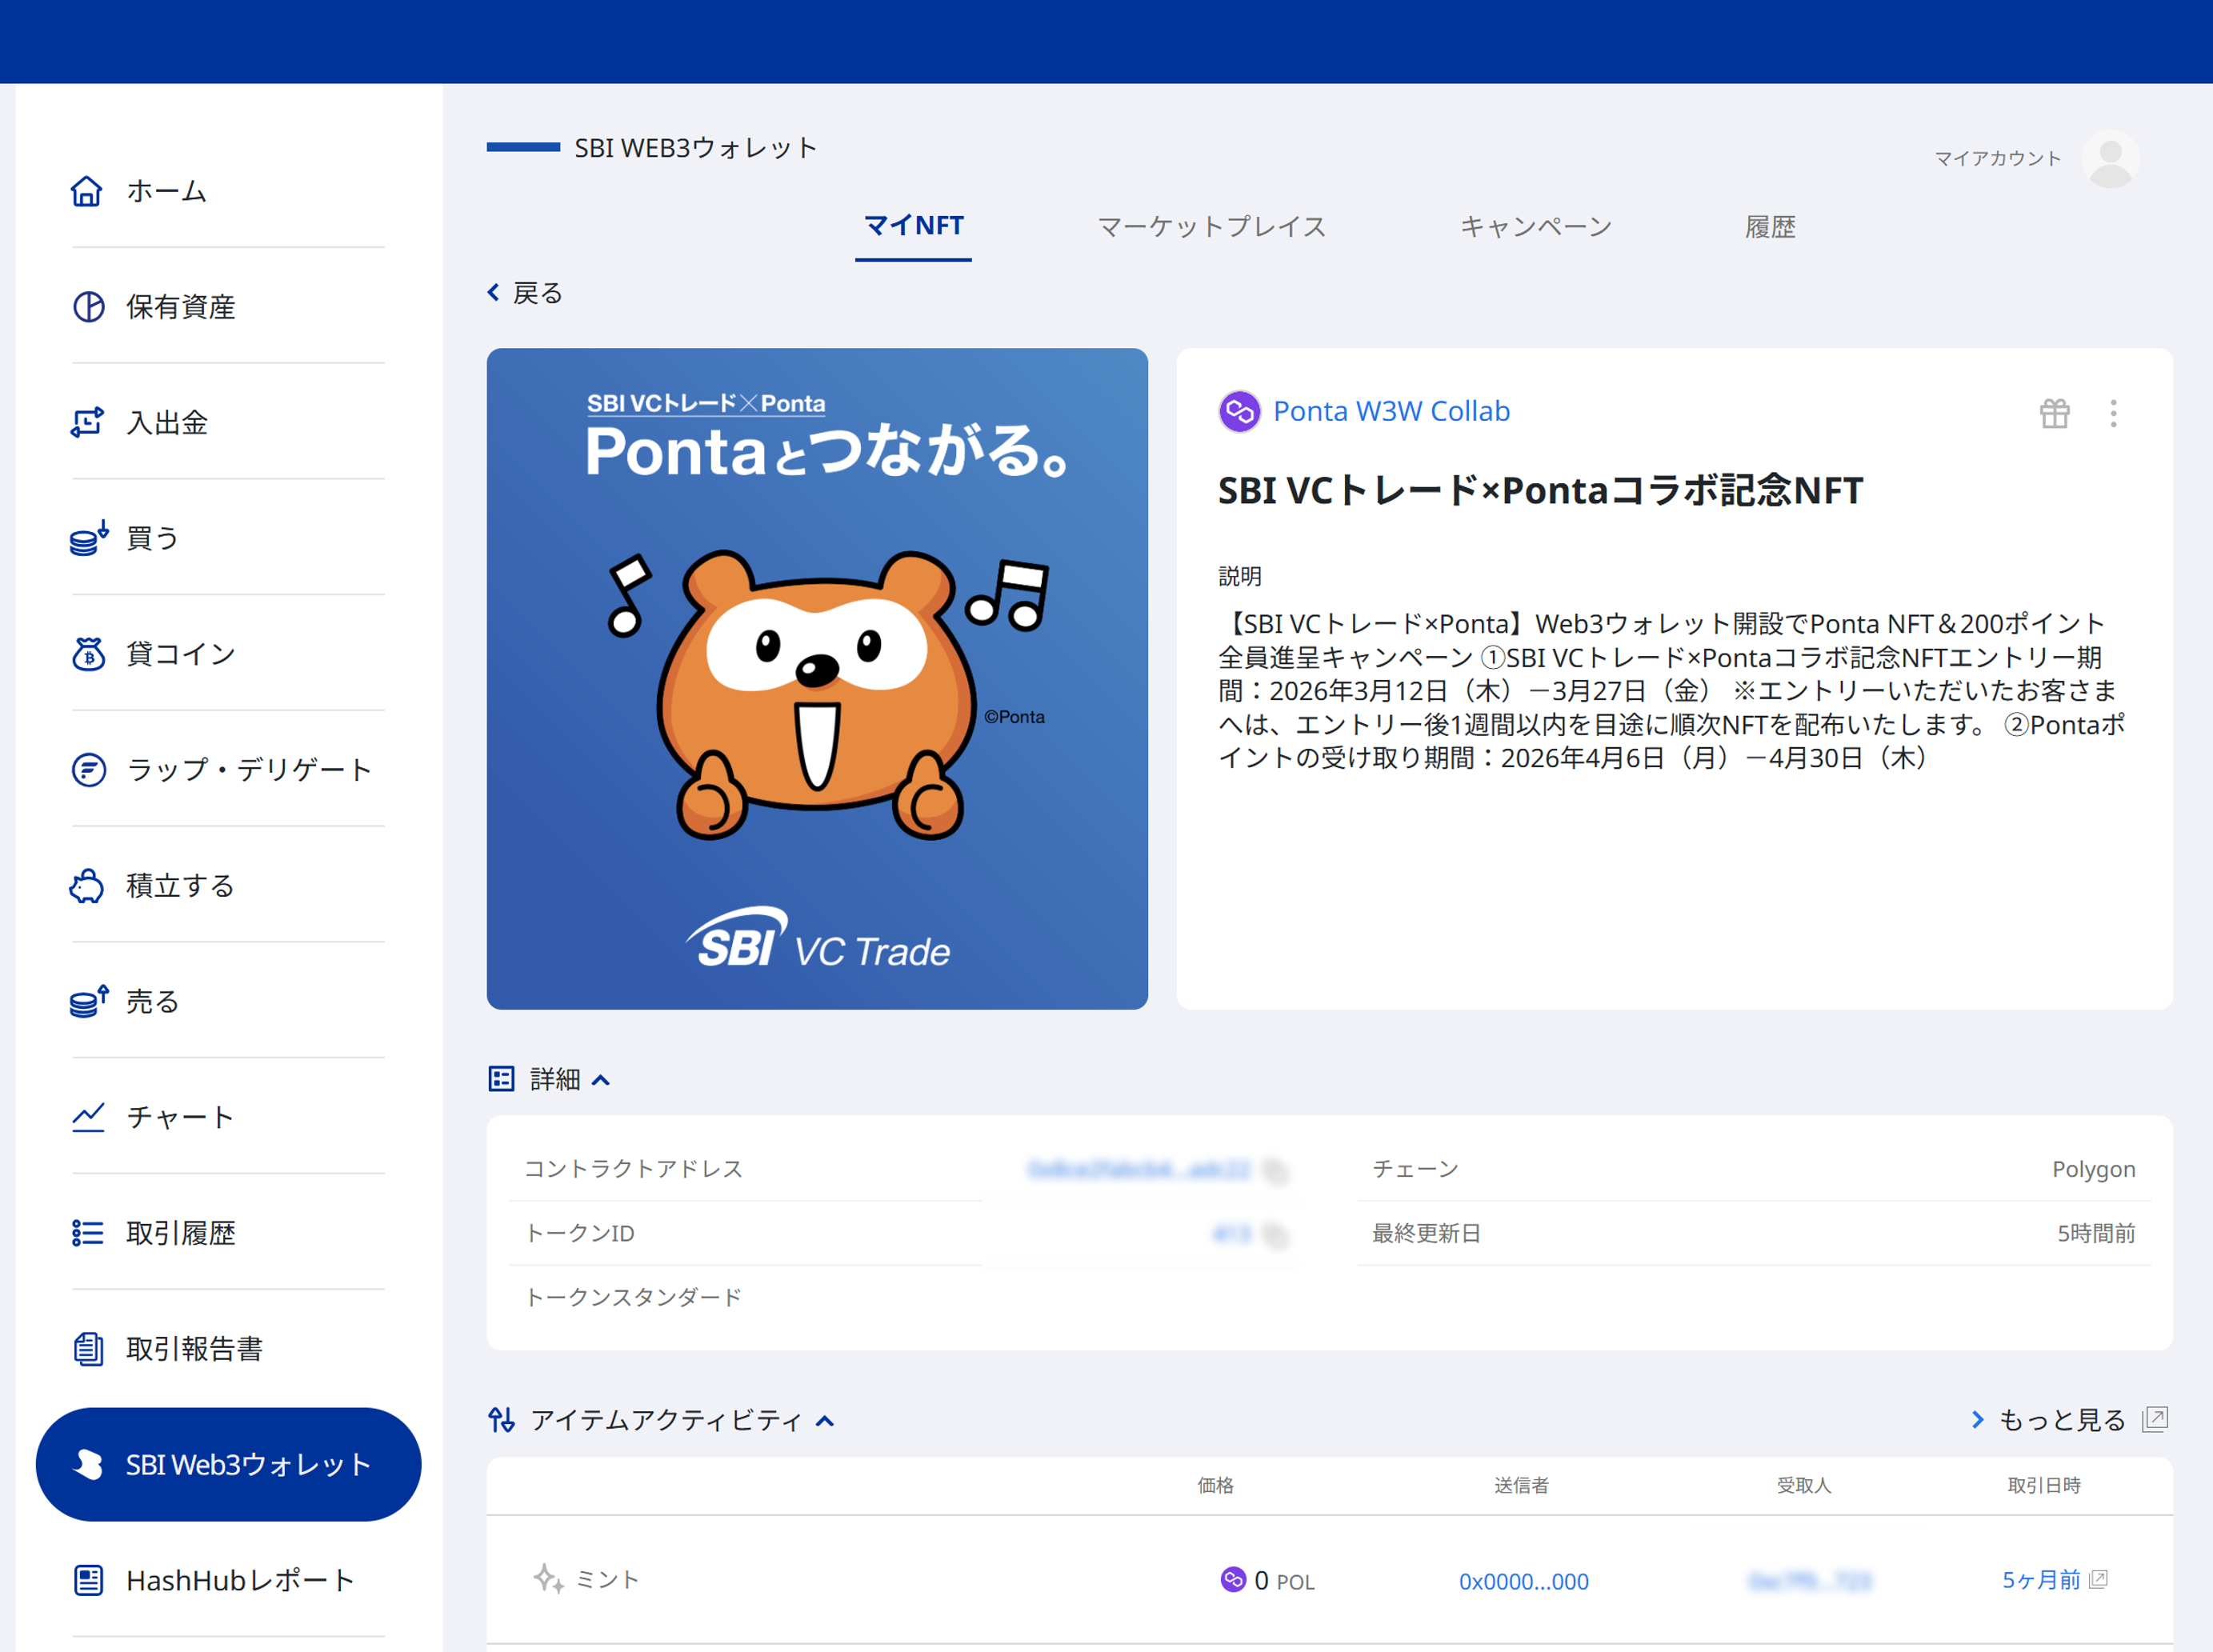Open the ホーム sidebar item

(228, 191)
